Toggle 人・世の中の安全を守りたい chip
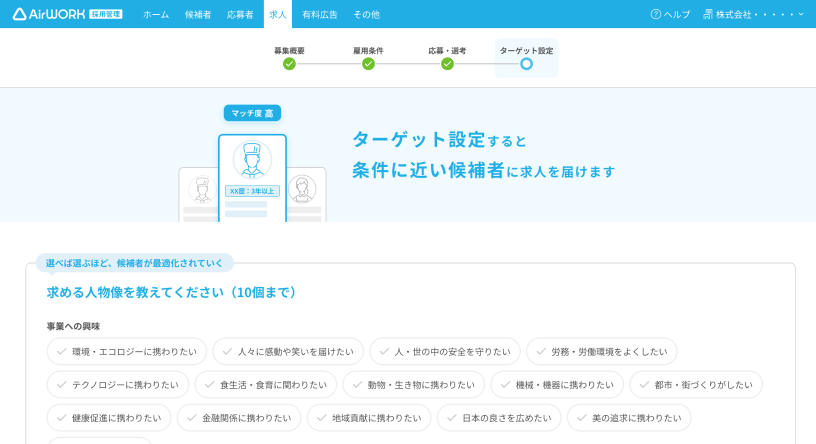This screenshot has width=816, height=444. pos(445,351)
